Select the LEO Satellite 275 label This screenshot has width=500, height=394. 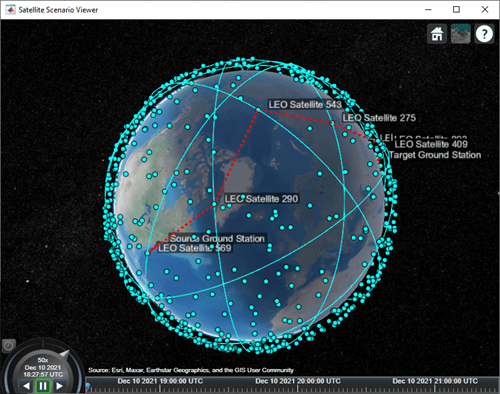point(379,118)
